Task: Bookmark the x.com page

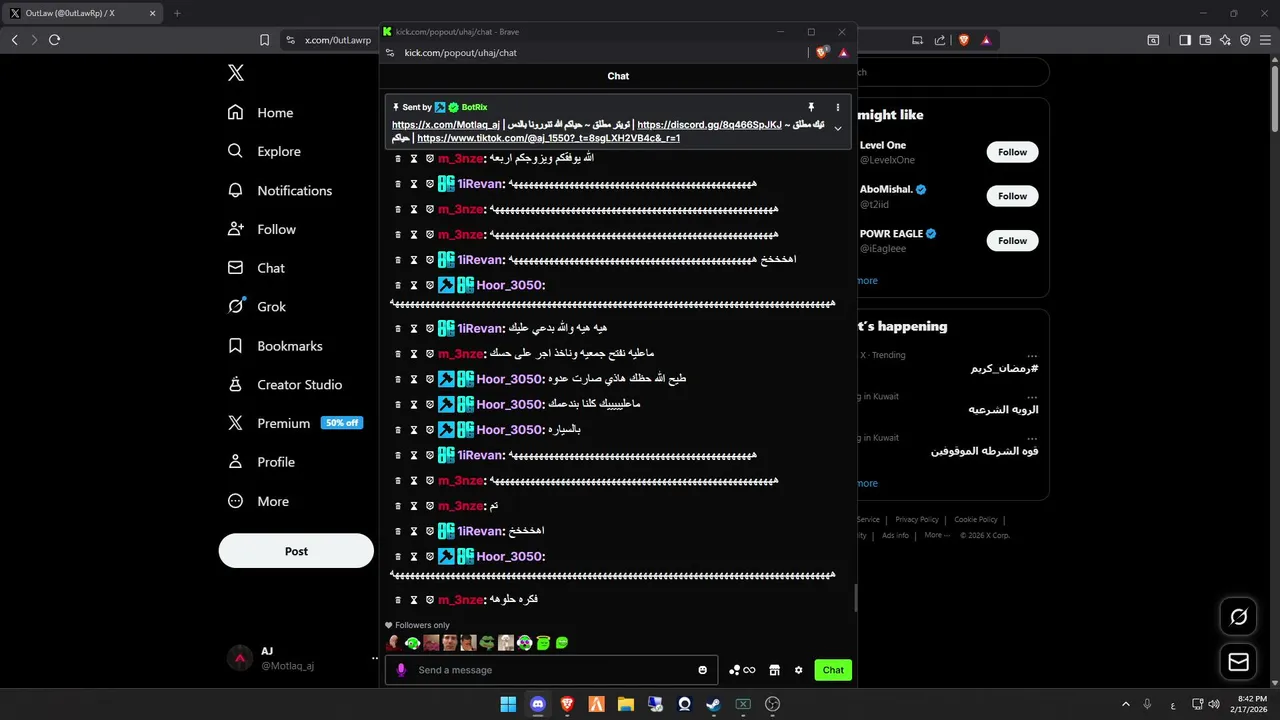Action: 264,40
